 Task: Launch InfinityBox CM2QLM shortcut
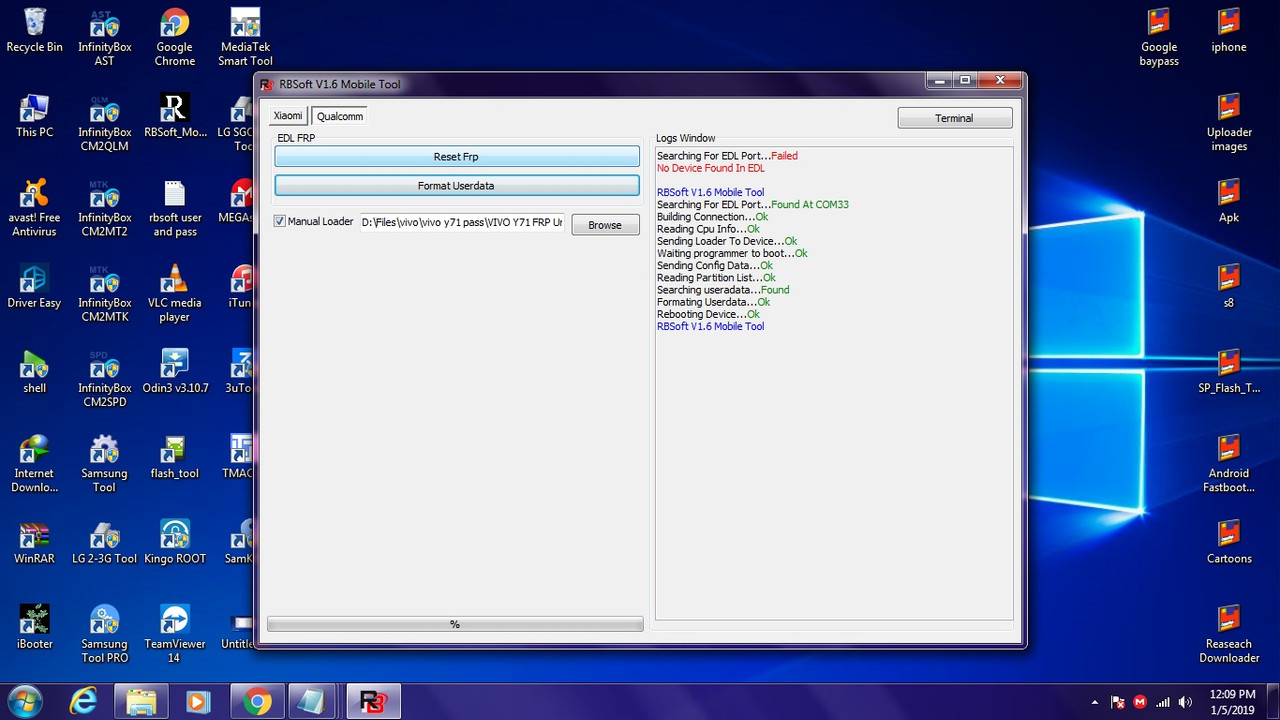pos(104,123)
